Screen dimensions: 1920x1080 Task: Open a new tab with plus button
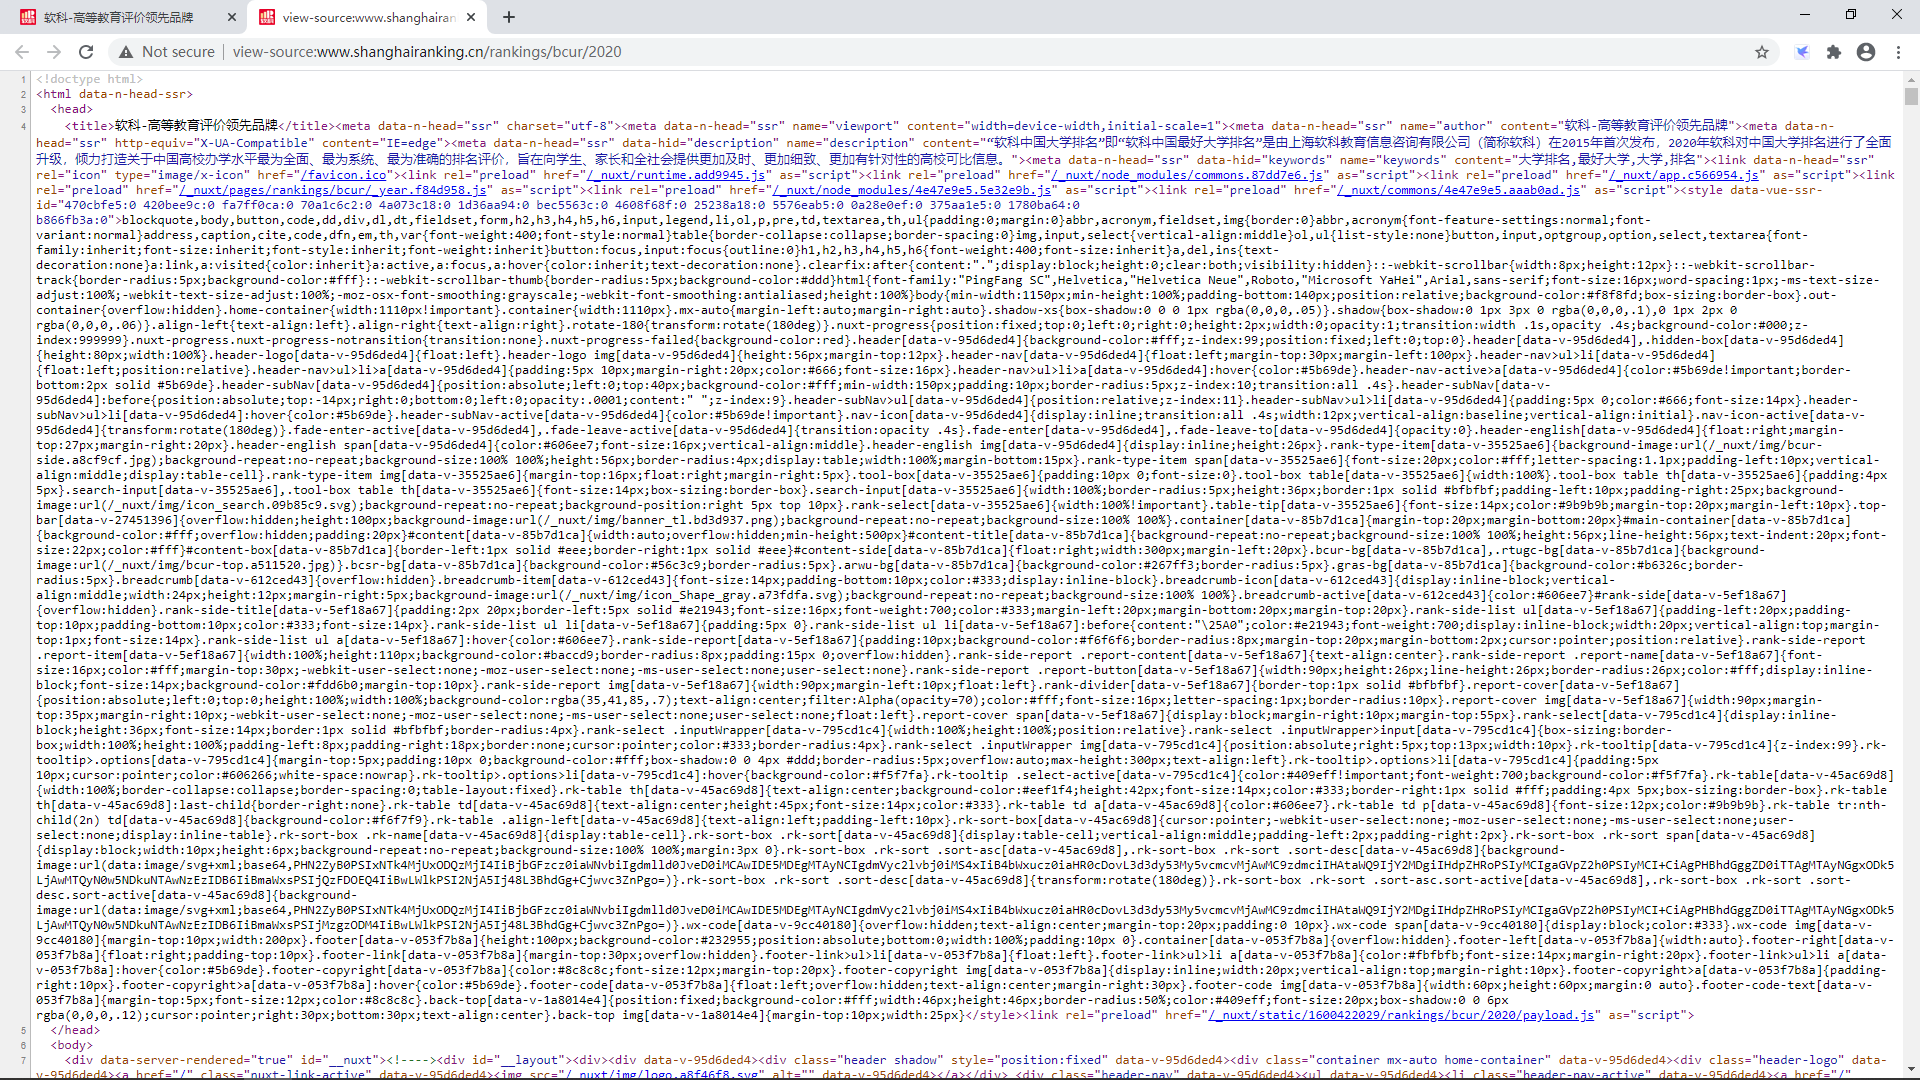tap(509, 17)
